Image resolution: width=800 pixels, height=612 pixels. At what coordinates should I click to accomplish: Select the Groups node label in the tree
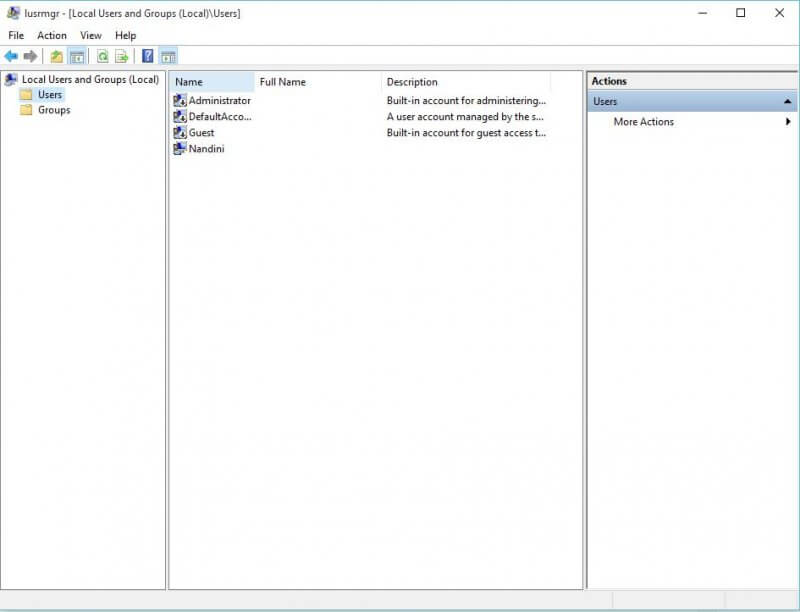tap(54, 110)
